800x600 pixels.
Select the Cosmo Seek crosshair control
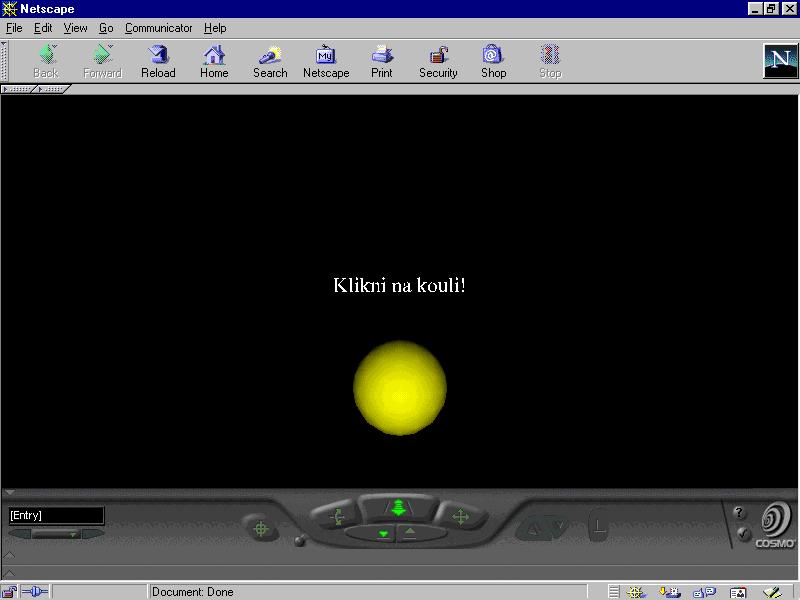(261, 529)
